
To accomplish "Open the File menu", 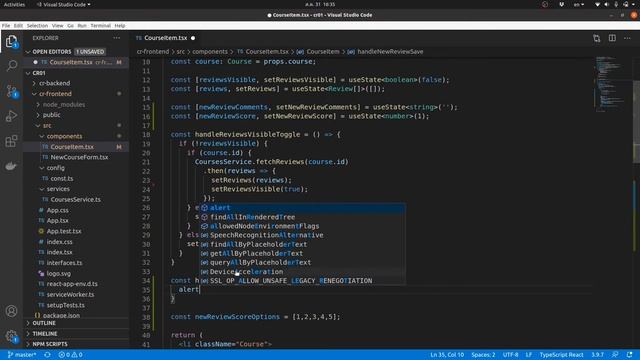I will coord(6,25).
